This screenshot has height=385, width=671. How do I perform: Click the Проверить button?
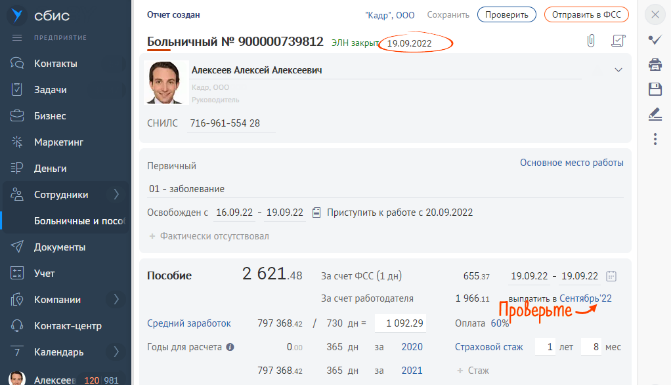[507, 15]
